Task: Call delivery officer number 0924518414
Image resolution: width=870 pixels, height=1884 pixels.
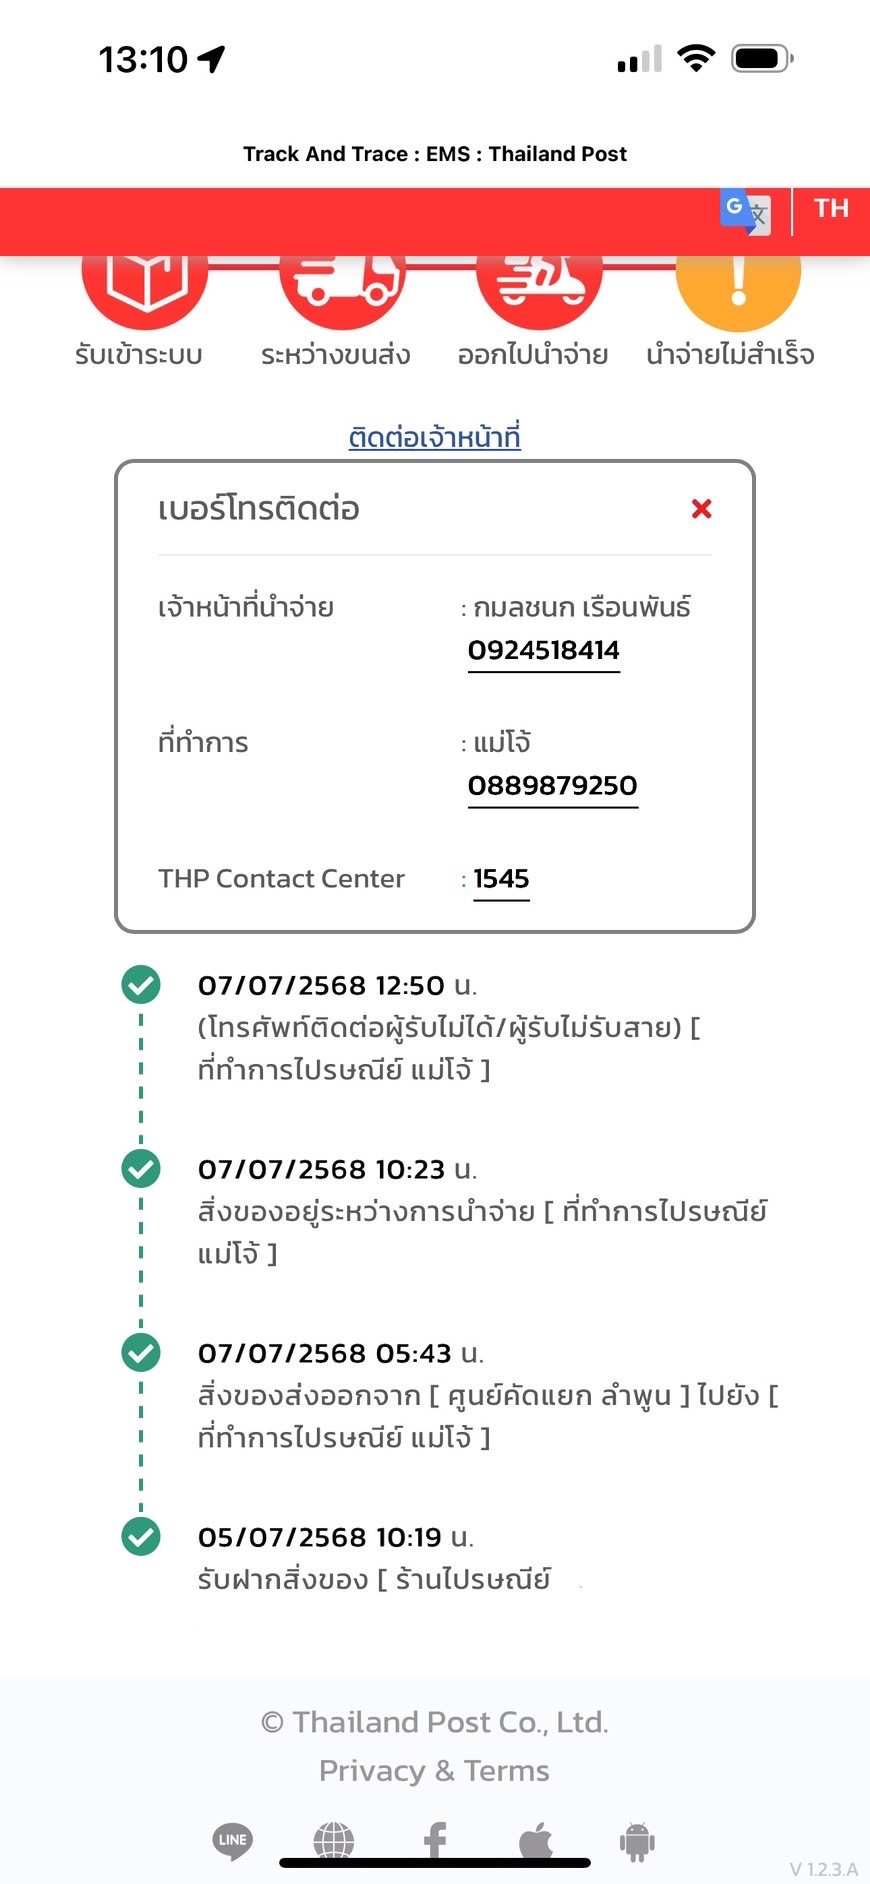Action: (544, 651)
